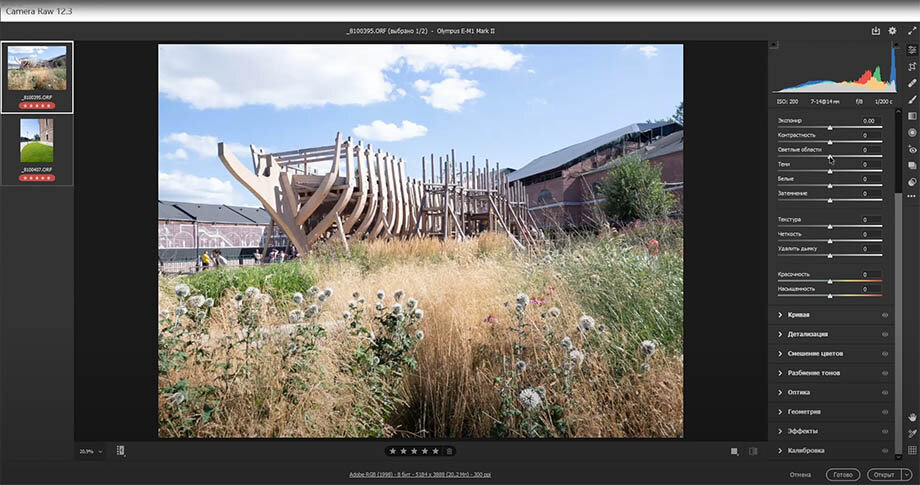This screenshot has width=920, height=485.
Task: Select the Adjustment brush tool
Action: click(912, 100)
